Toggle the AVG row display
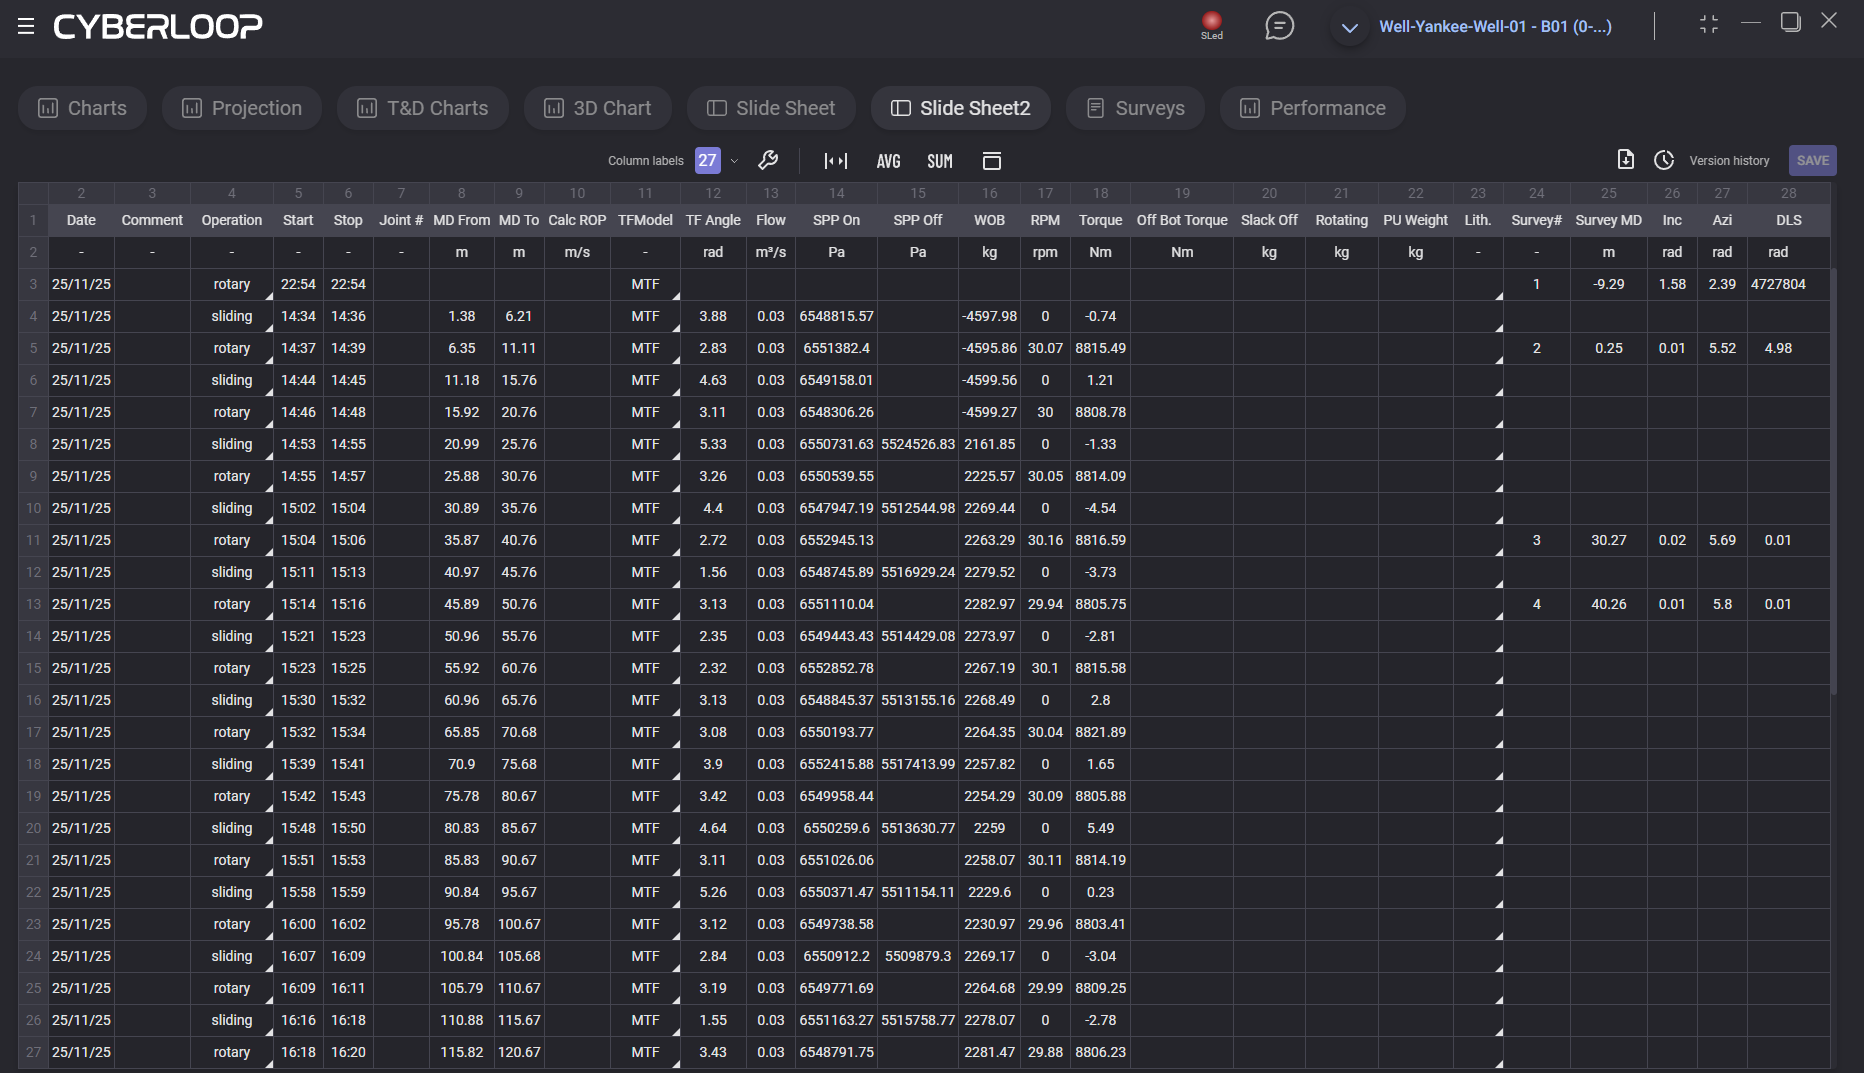 click(888, 161)
